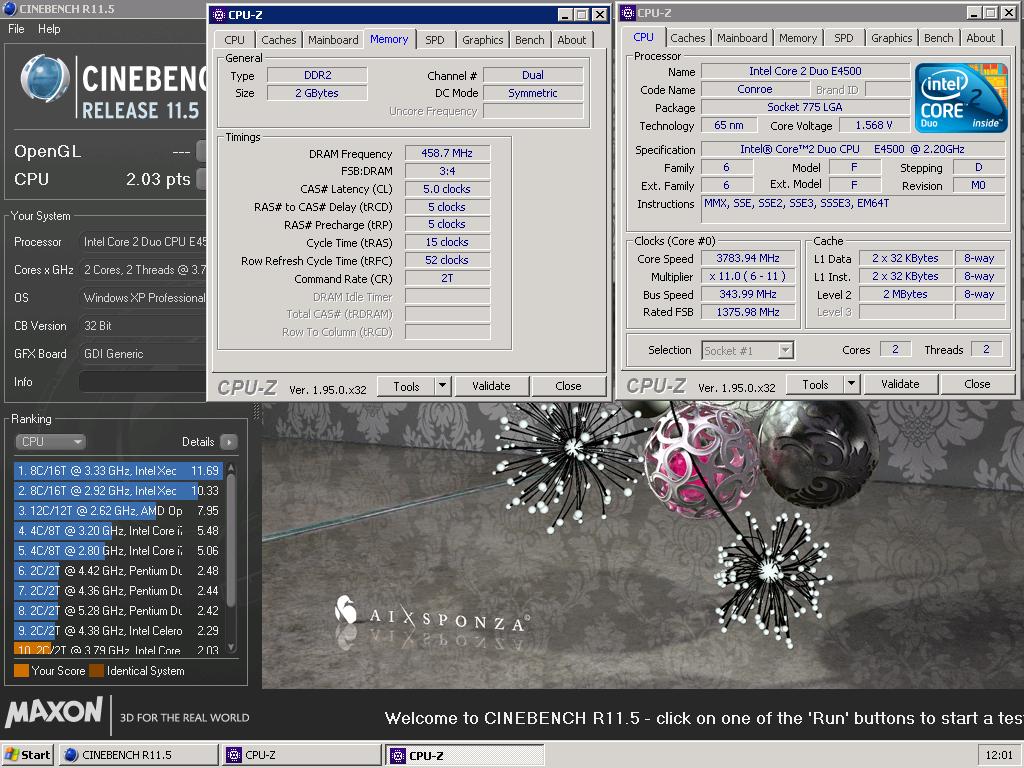
Task: Open Mainboard tab in right CPU-Z window
Action: point(743,38)
